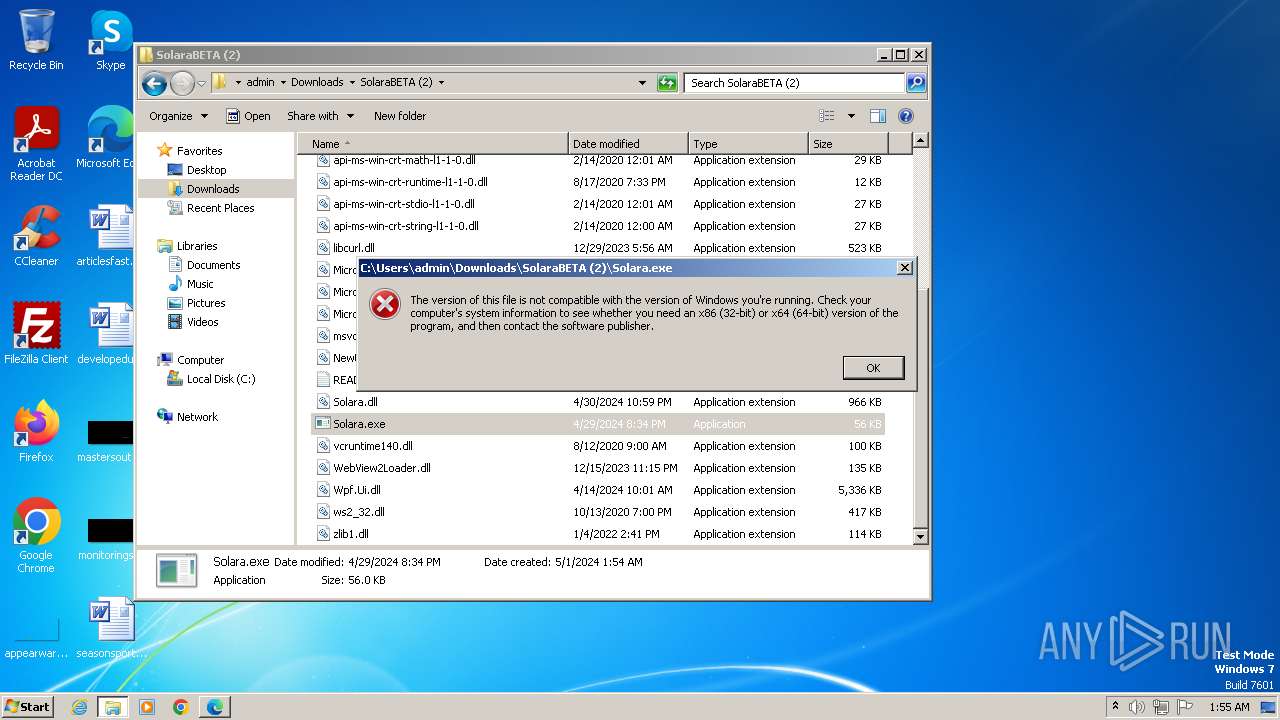Open Recent Places in Favorites
The width and height of the screenshot is (1280, 720).
click(220, 208)
